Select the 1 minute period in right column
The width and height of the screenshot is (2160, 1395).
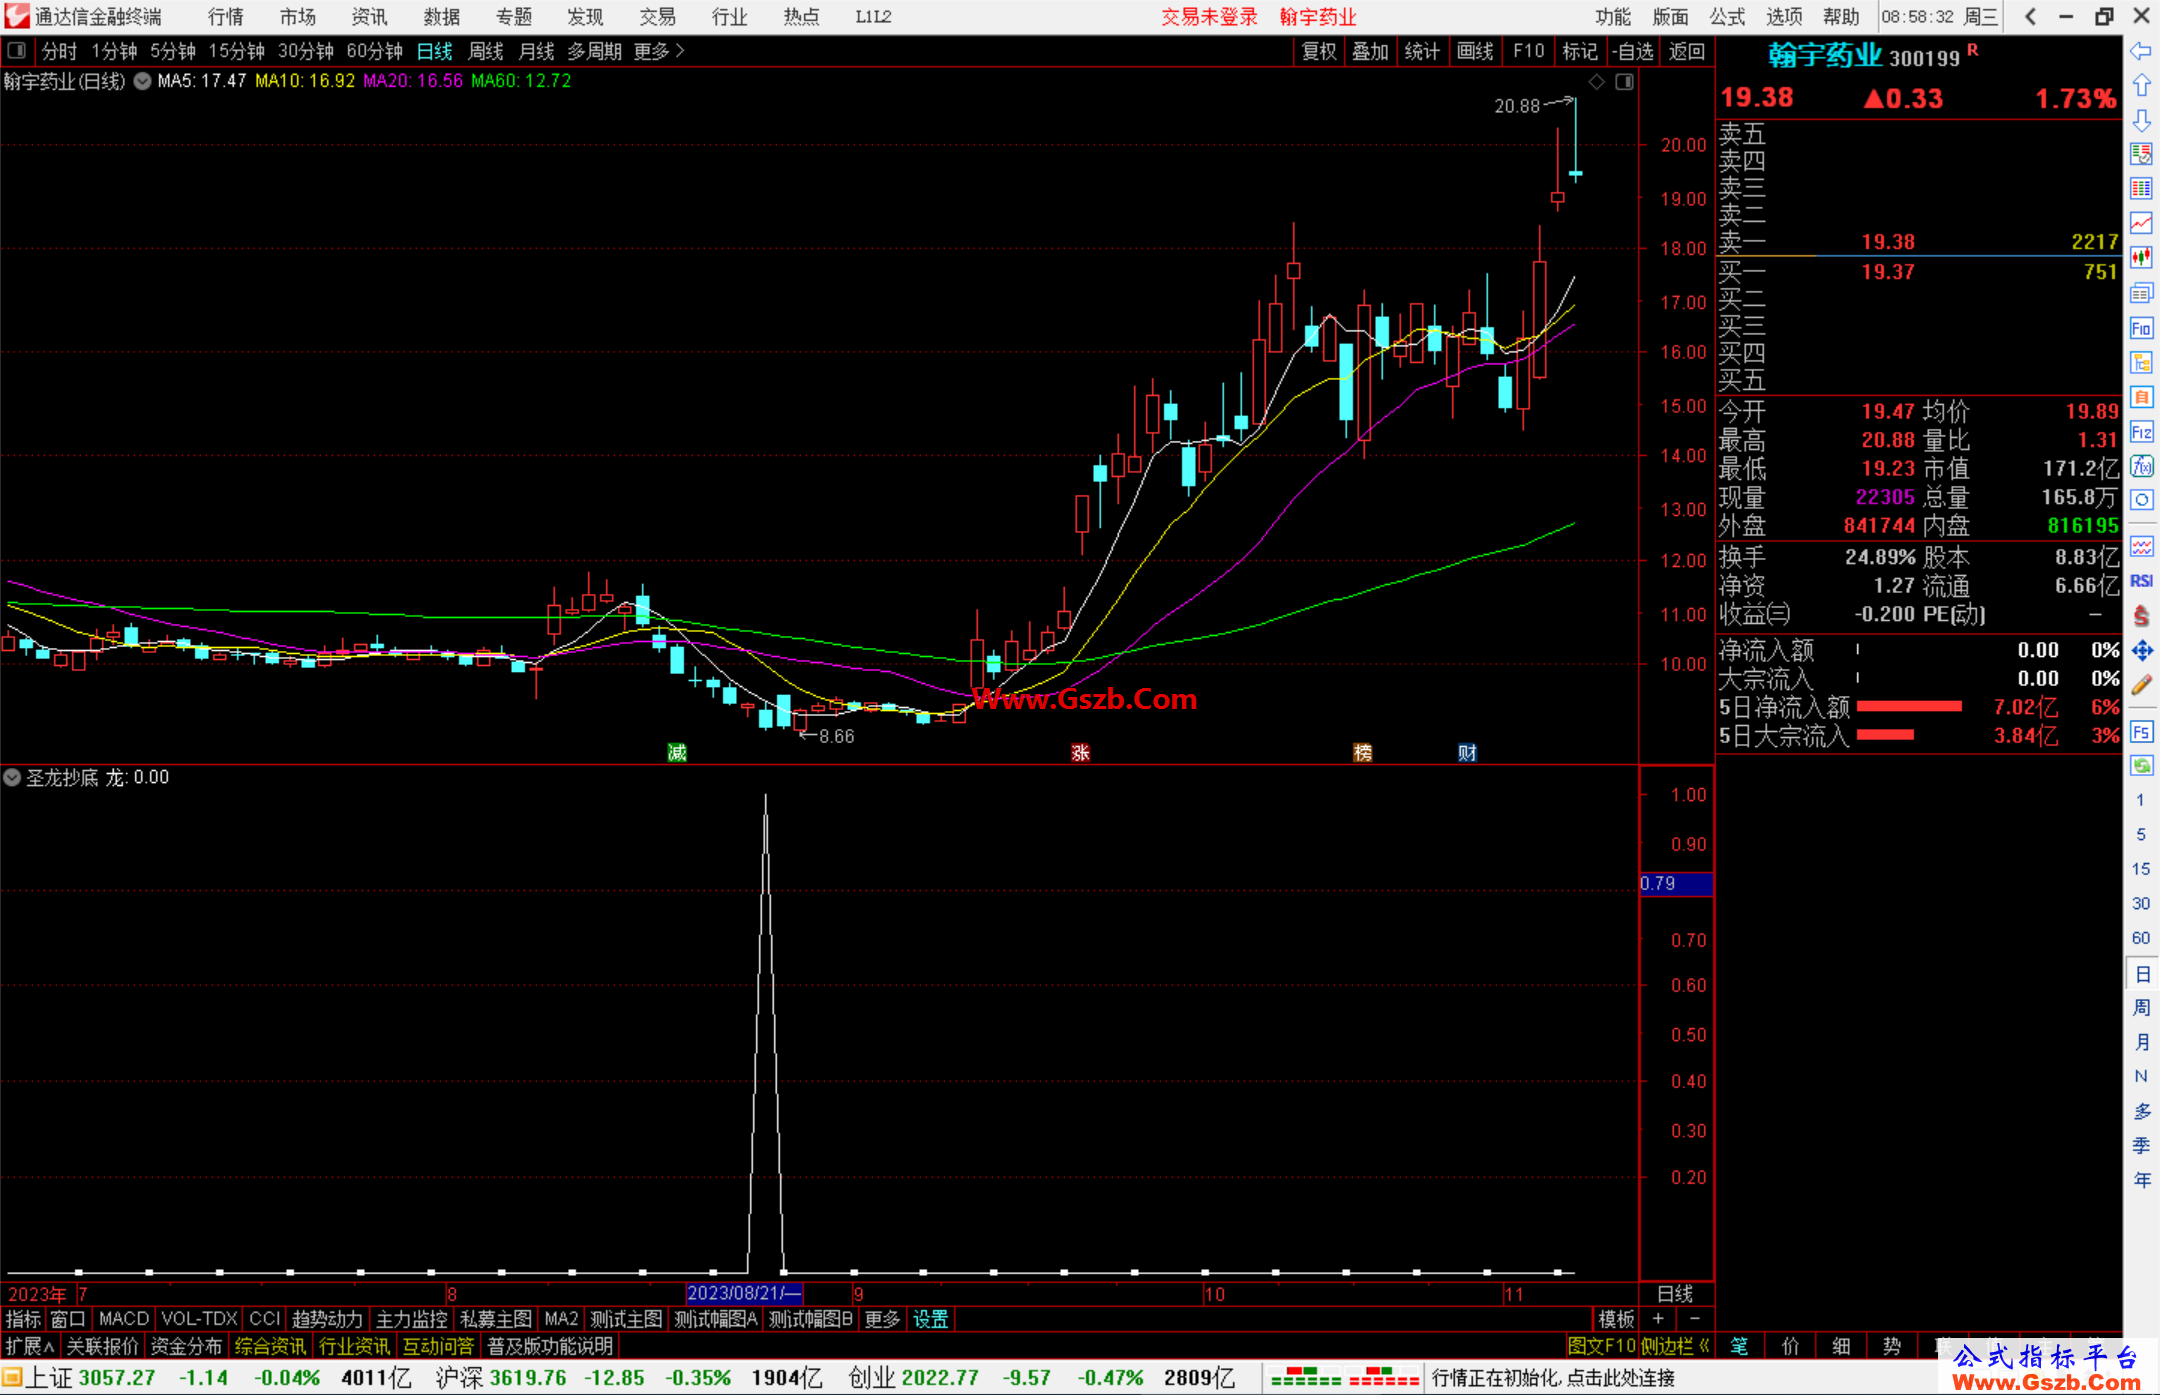coord(2141,800)
